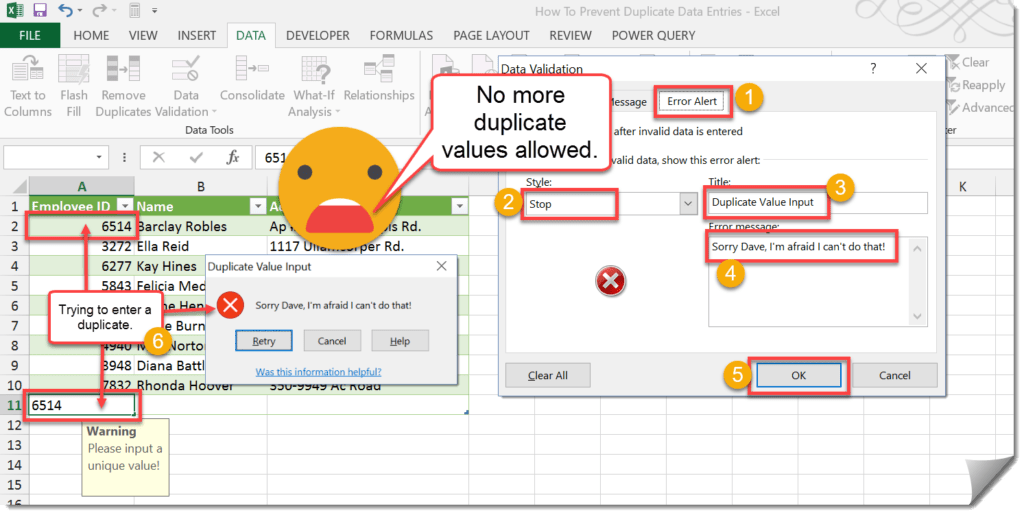1024x515 pixels.
Task: Click the Undo arrow icon
Action: click(65, 10)
